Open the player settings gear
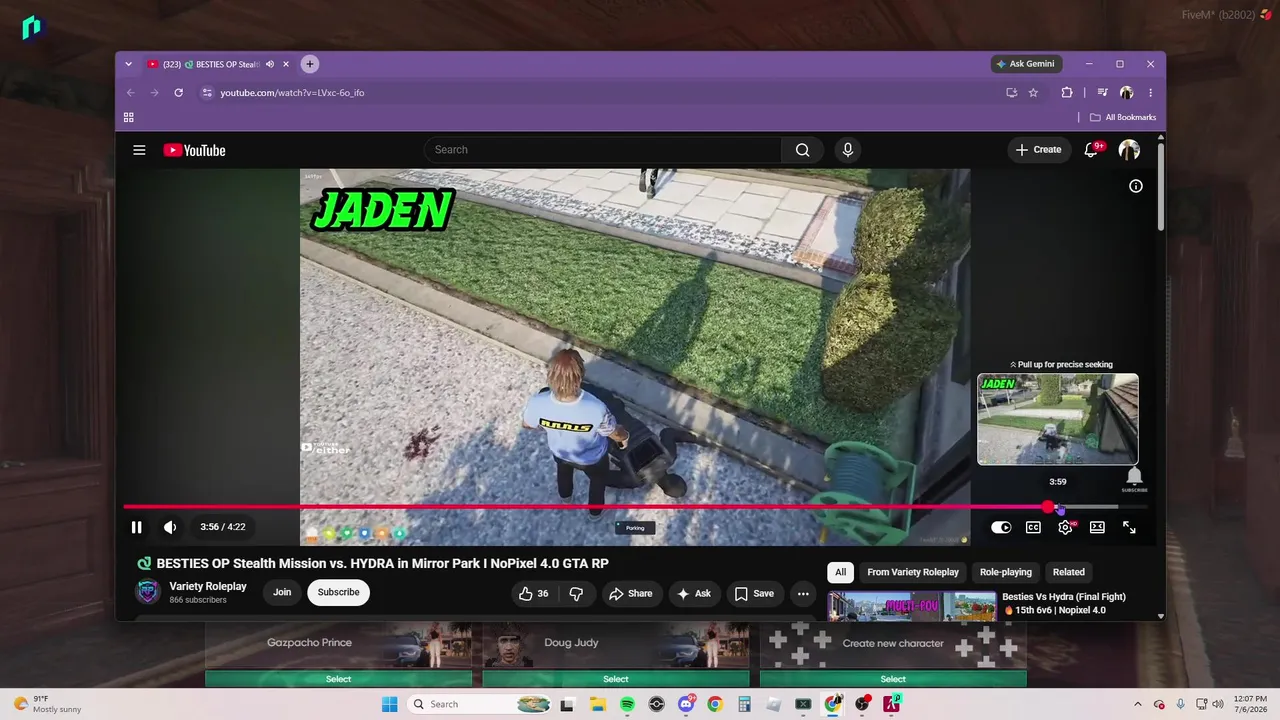The height and width of the screenshot is (720, 1280). pos(1065,527)
